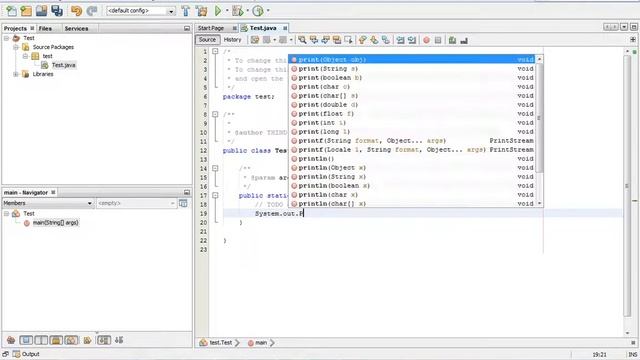
Task: Close the Test.java tab
Action: pyautogui.click(x=285, y=28)
